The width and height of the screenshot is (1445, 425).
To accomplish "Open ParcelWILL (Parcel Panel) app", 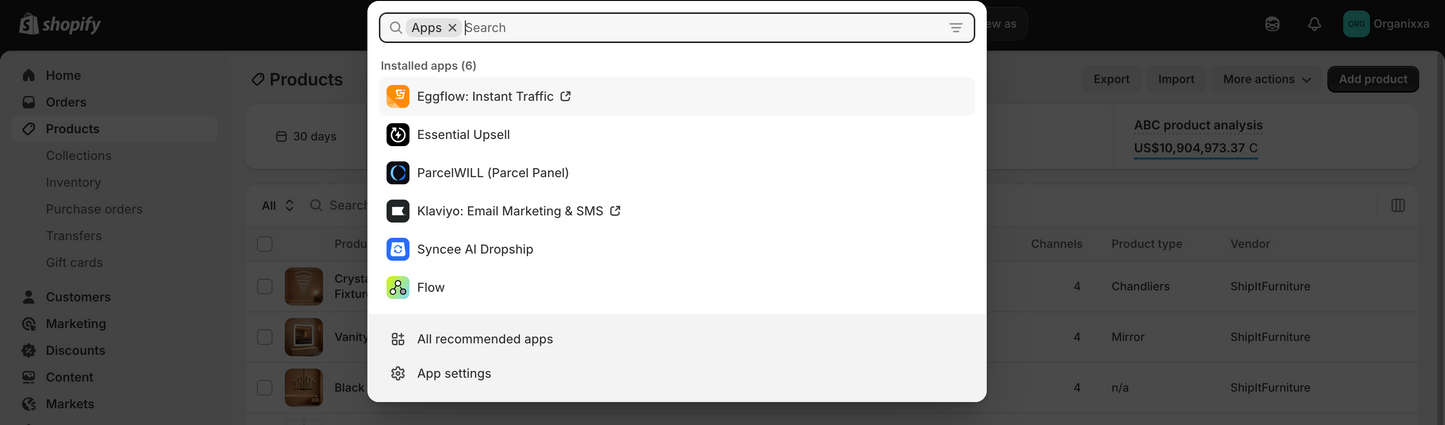I will pyautogui.click(x=676, y=172).
